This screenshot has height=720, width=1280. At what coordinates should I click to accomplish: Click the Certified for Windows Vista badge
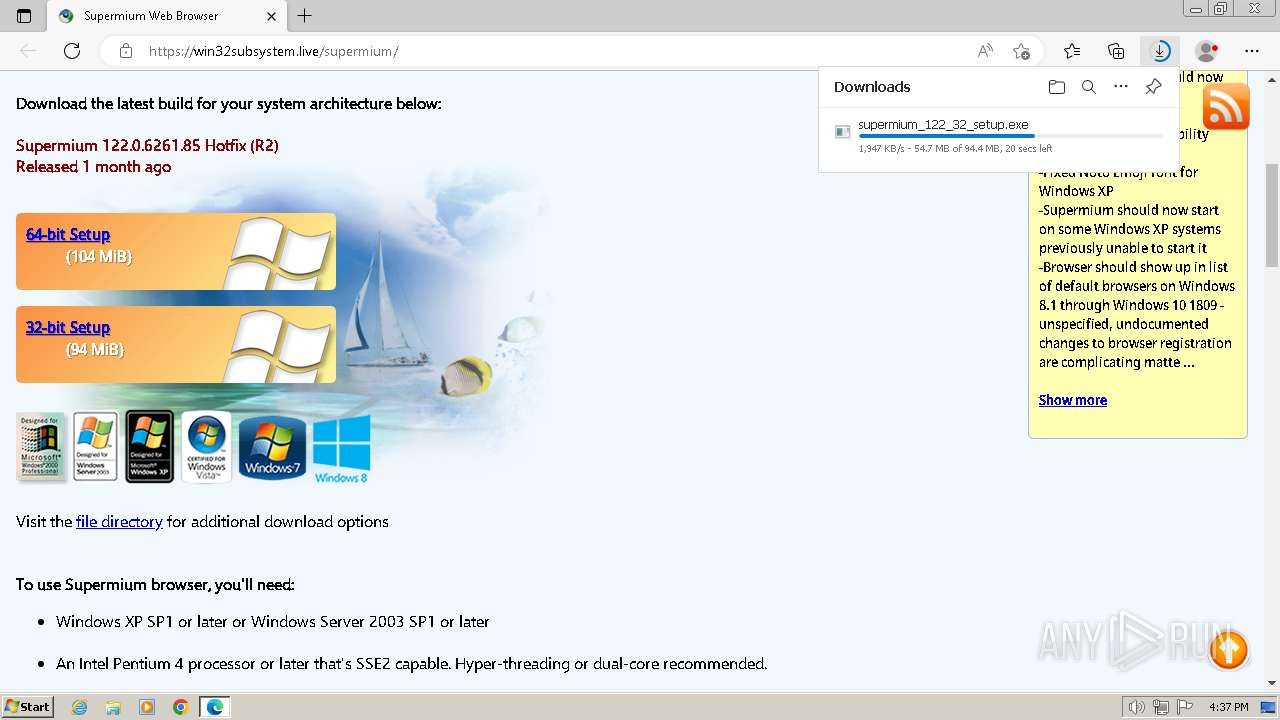(x=206, y=447)
